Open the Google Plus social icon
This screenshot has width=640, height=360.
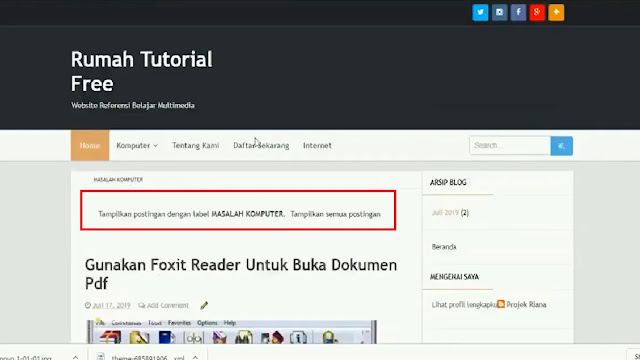coord(537,12)
